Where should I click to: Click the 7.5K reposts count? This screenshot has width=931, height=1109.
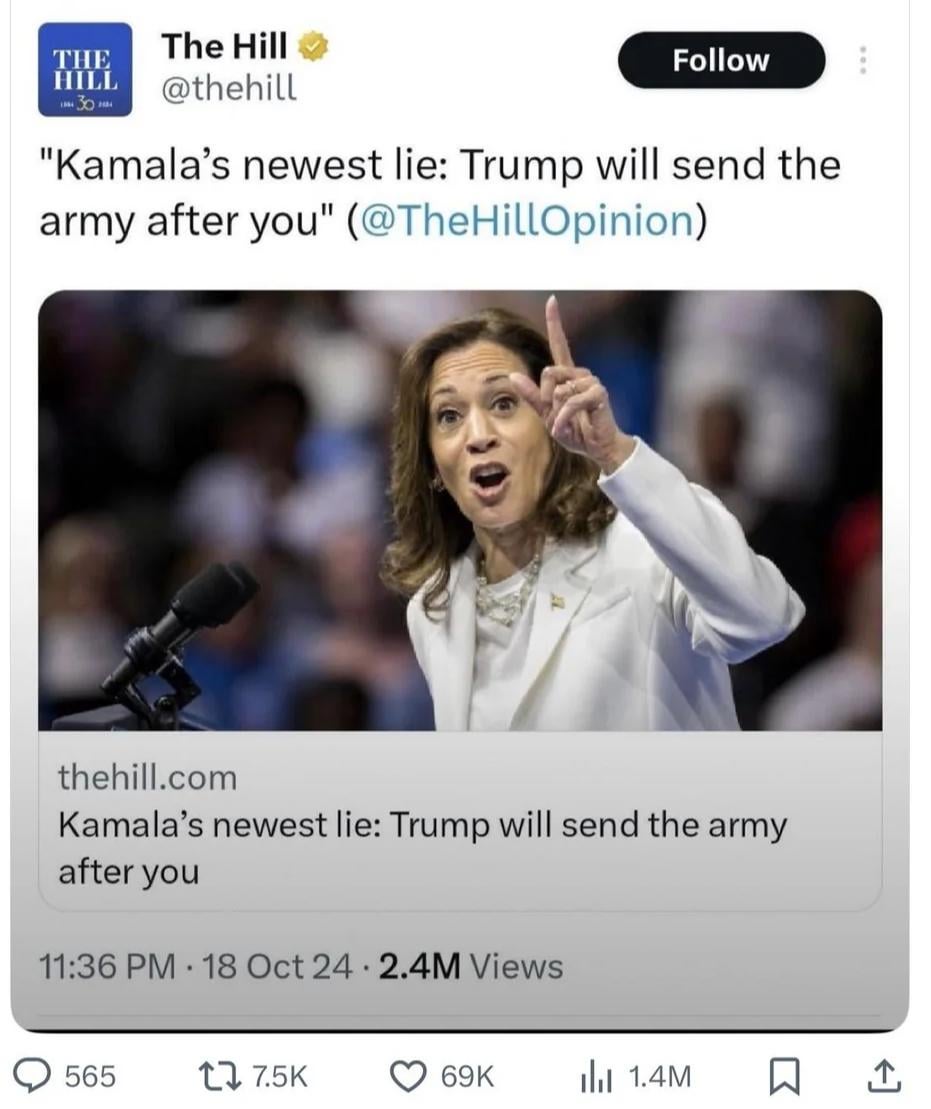pyautogui.click(x=280, y=1076)
